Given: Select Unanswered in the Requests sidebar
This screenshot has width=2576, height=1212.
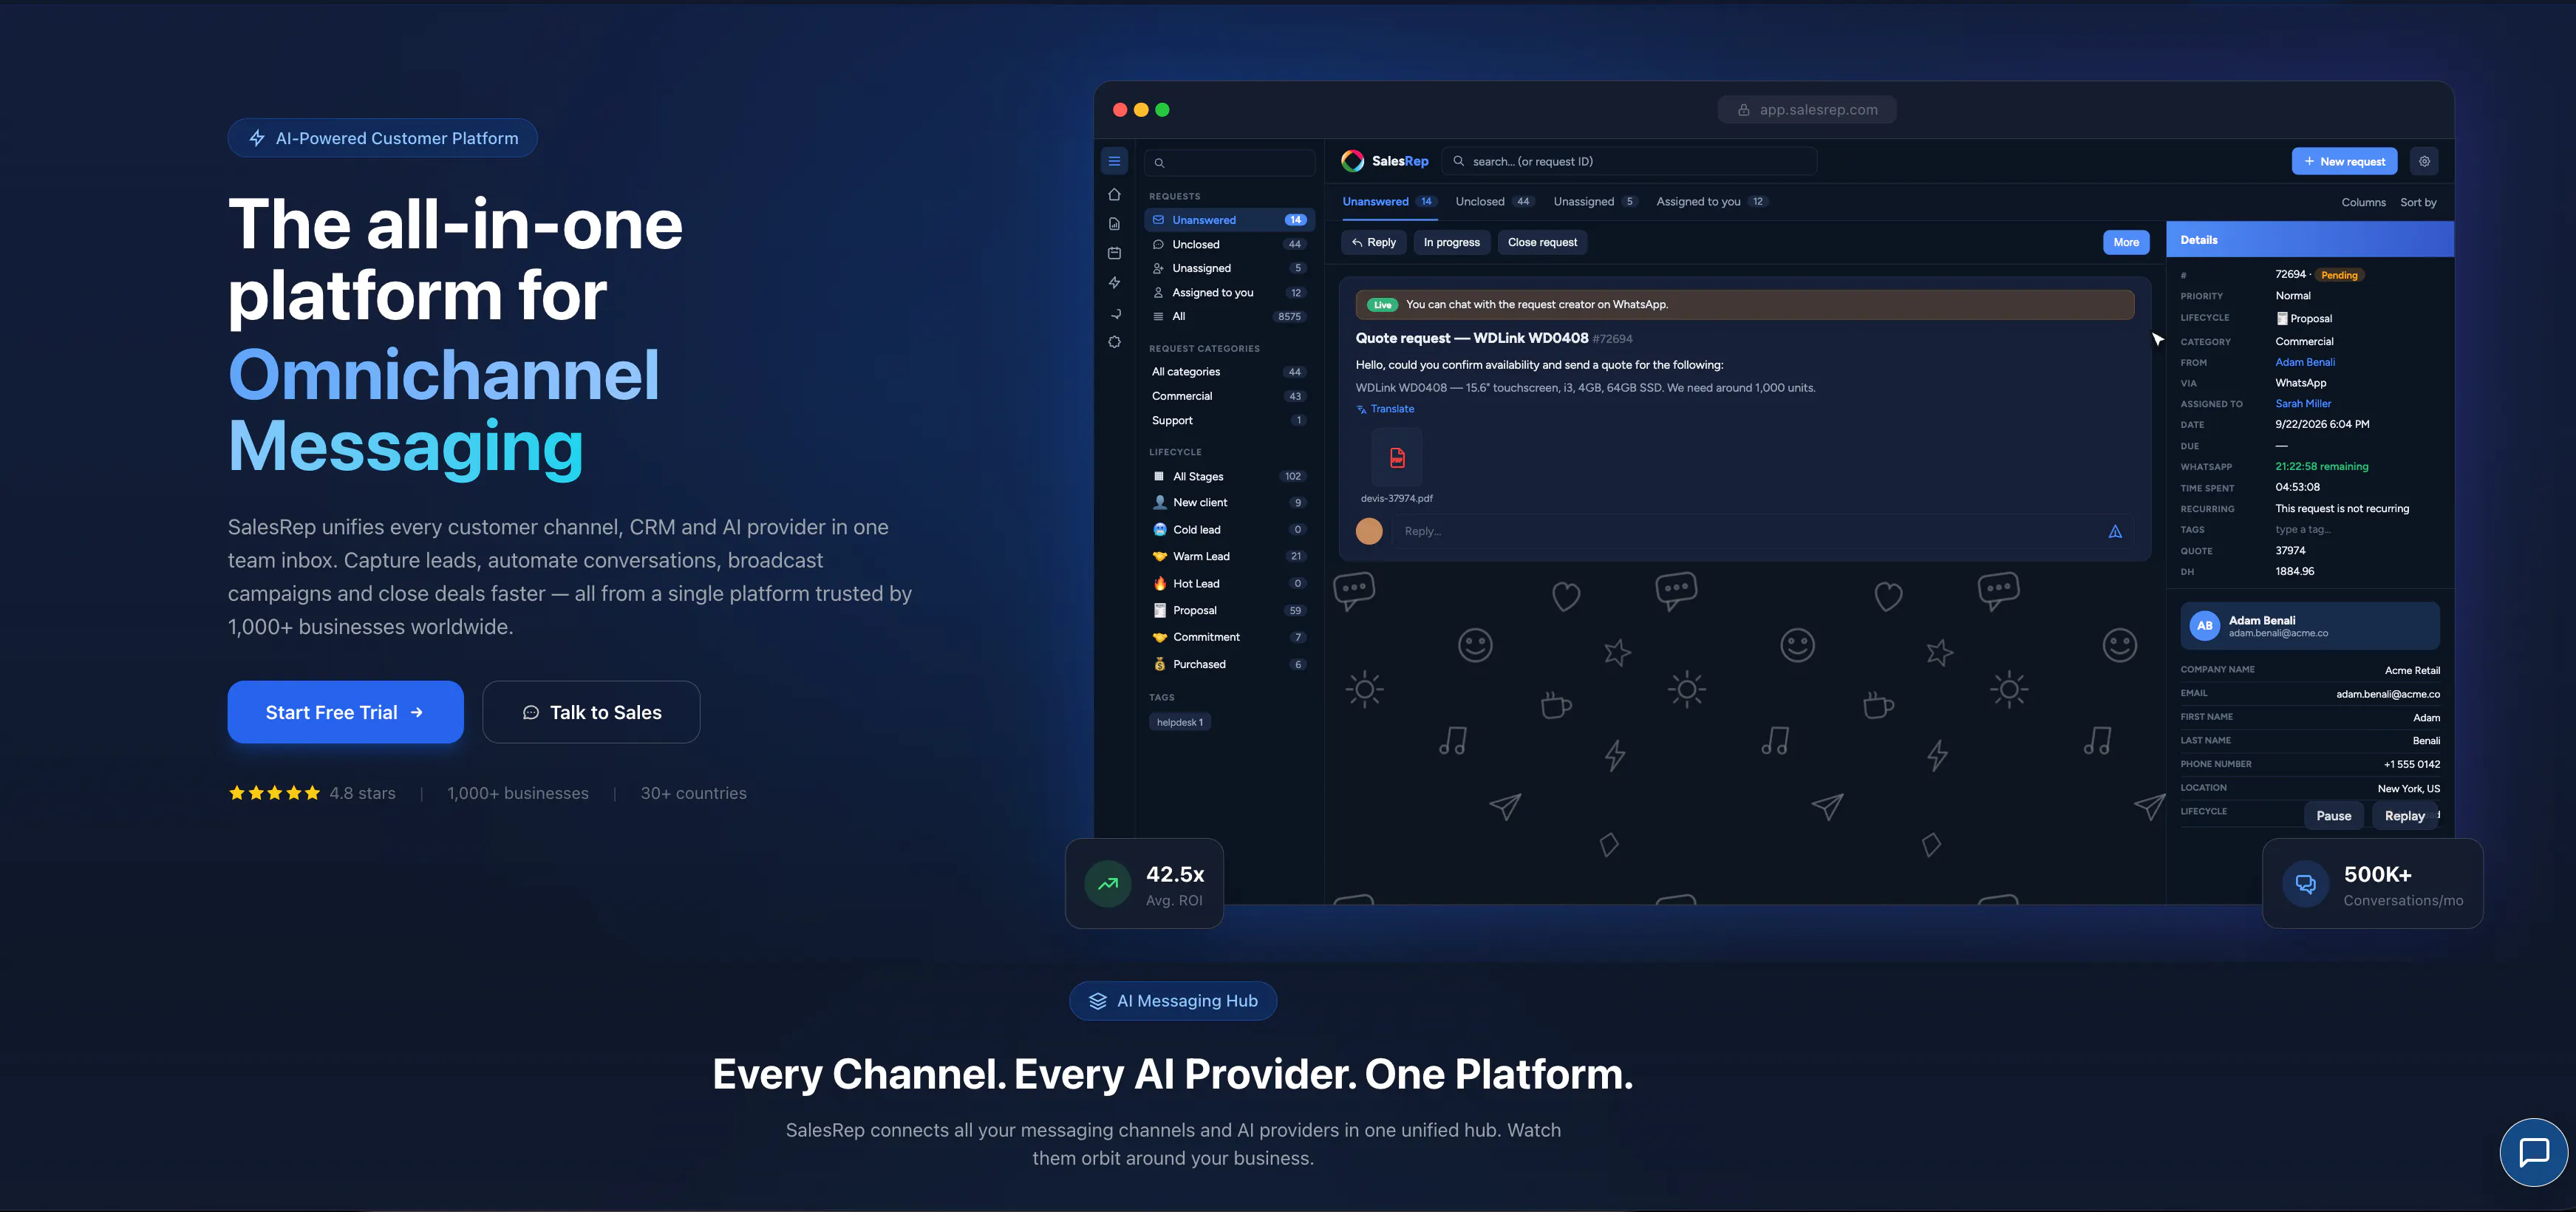Looking at the screenshot, I should point(1229,220).
